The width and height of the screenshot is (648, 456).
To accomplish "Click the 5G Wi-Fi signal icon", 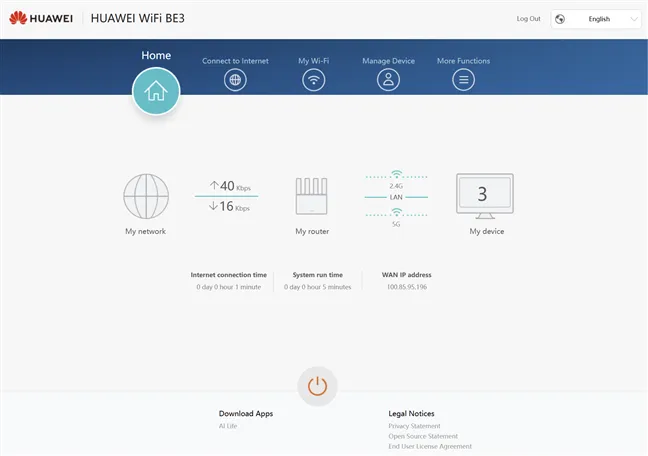I will 396,212.
